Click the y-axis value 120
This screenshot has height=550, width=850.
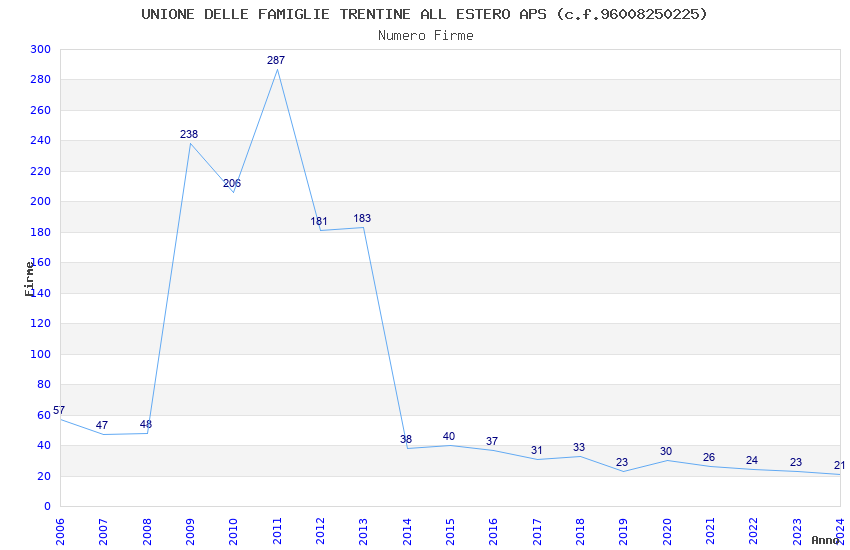41,323
